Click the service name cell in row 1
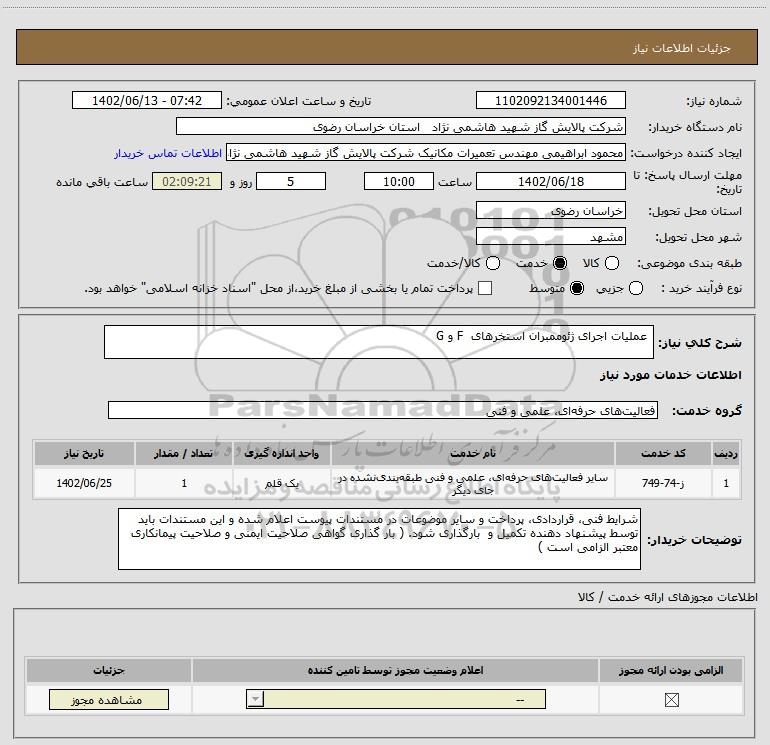The width and height of the screenshot is (770, 745). (x=473, y=483)
